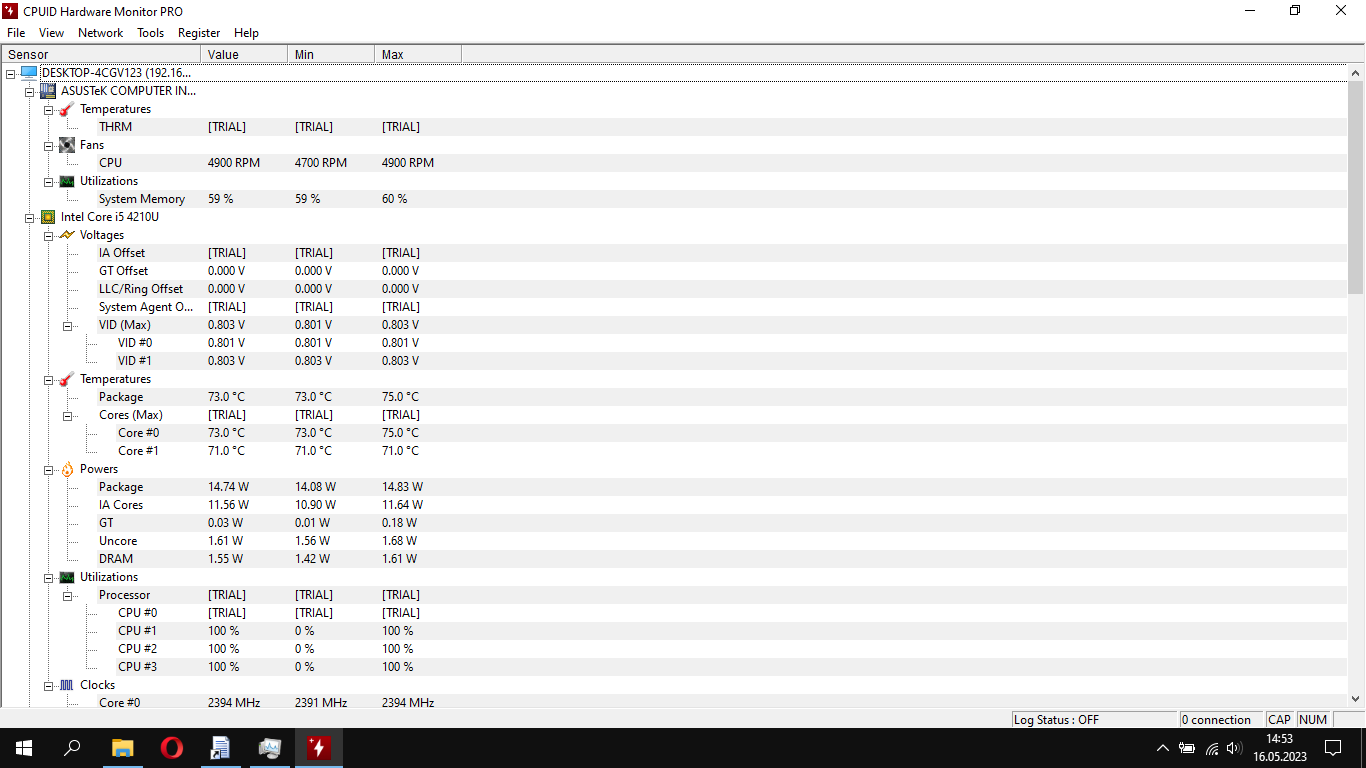1366x768 pixels.
Task: Click the Max column header
Action: (418, 54)
